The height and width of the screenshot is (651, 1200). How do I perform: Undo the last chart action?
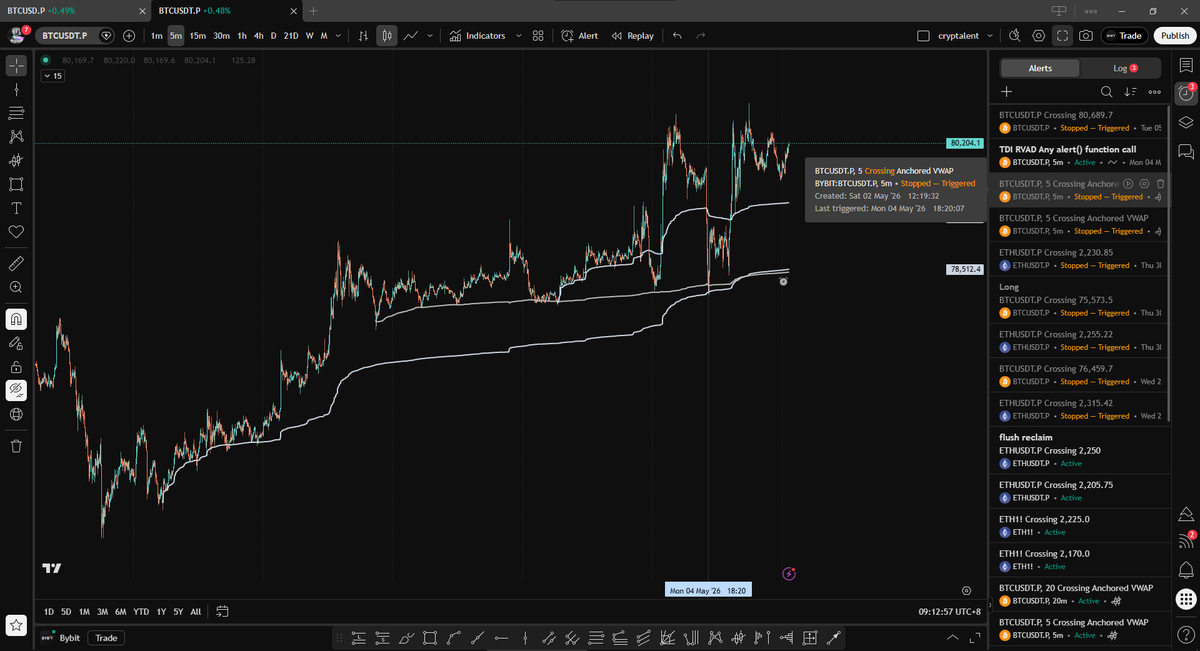click(677, 35)
